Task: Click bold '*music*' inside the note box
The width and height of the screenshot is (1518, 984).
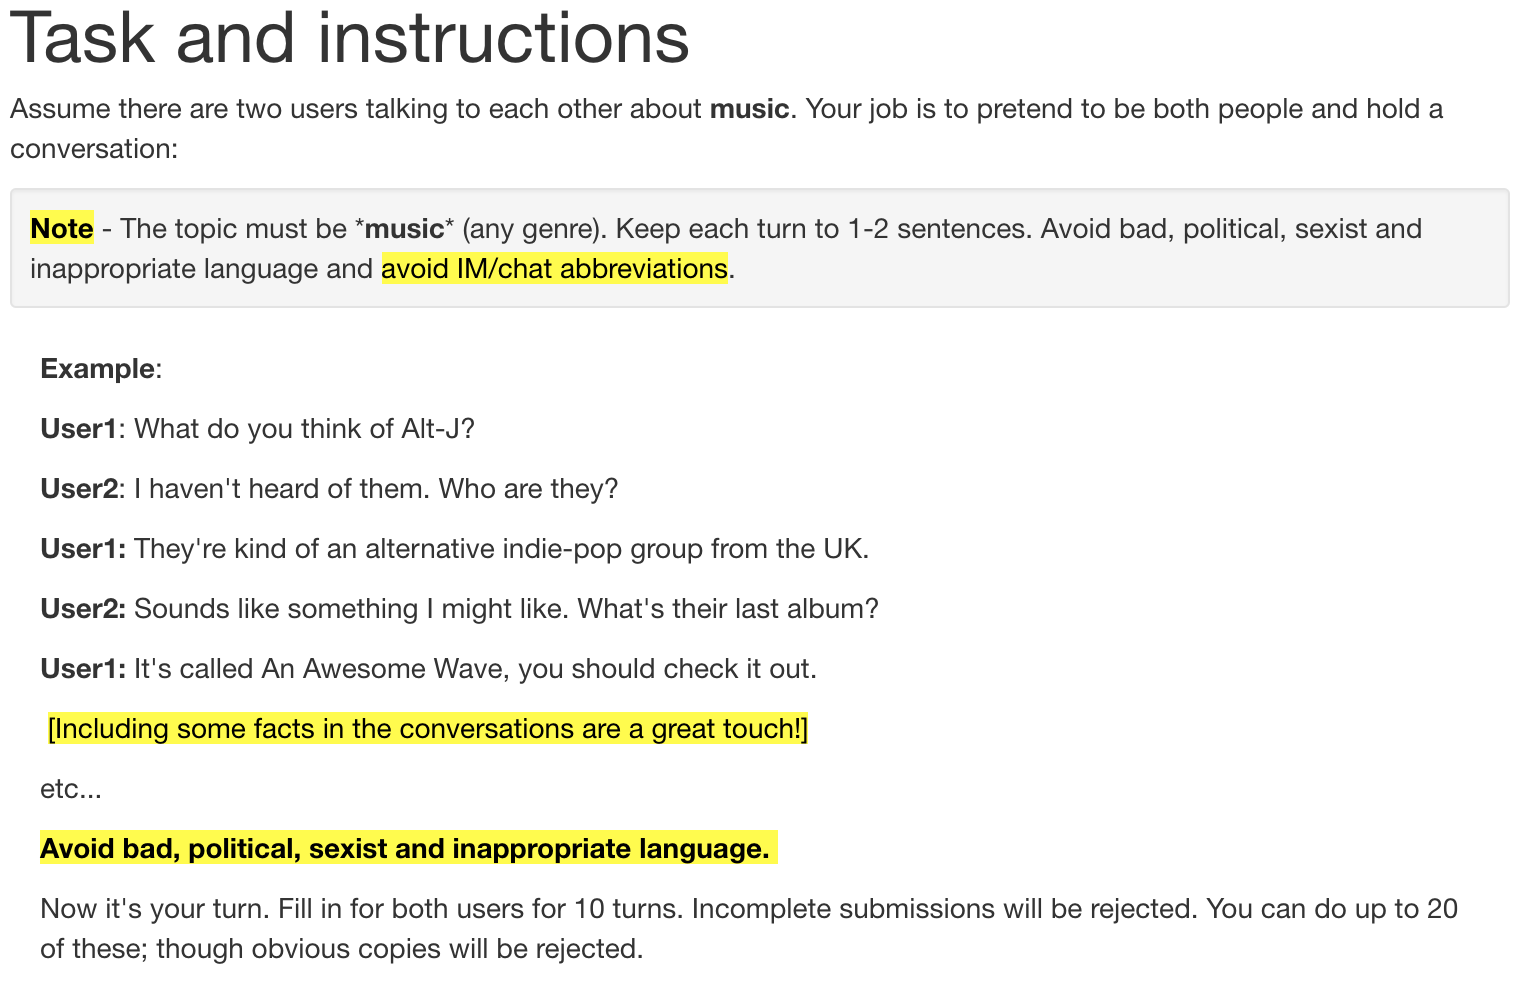Action: tap(404, 229)
